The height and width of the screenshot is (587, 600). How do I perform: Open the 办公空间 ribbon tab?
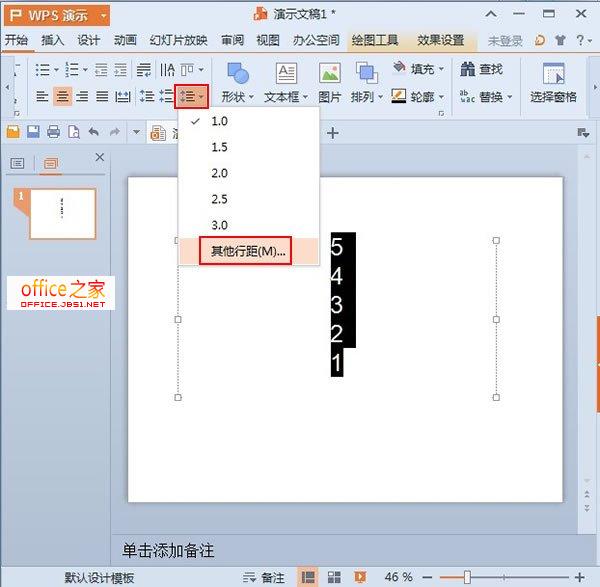coord(316,40)
